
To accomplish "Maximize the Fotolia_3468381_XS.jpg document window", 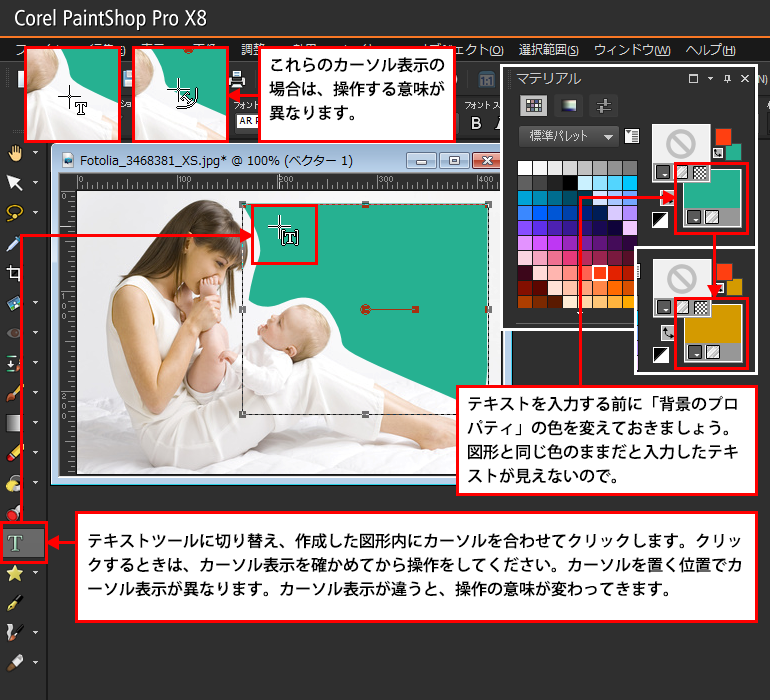I will click(x=454, y=161).
